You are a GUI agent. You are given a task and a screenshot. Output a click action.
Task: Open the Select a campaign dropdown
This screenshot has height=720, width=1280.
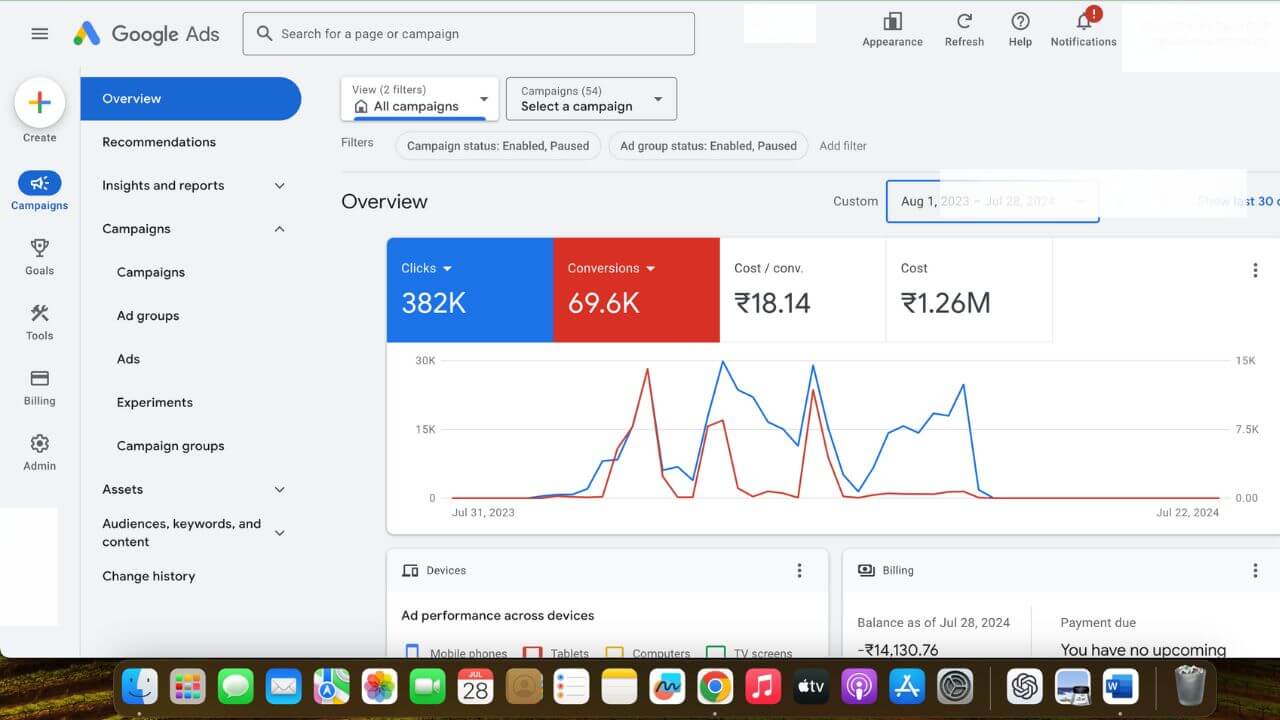tap(591, 99)
